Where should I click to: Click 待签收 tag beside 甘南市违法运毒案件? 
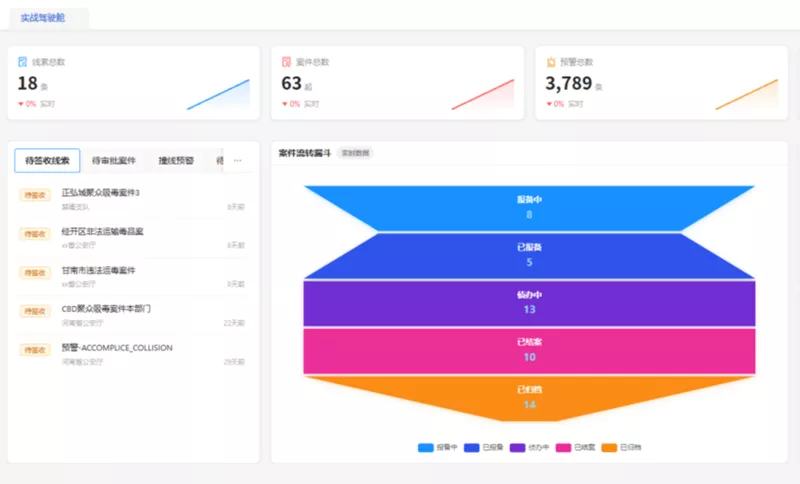click(x=35, y=272)
